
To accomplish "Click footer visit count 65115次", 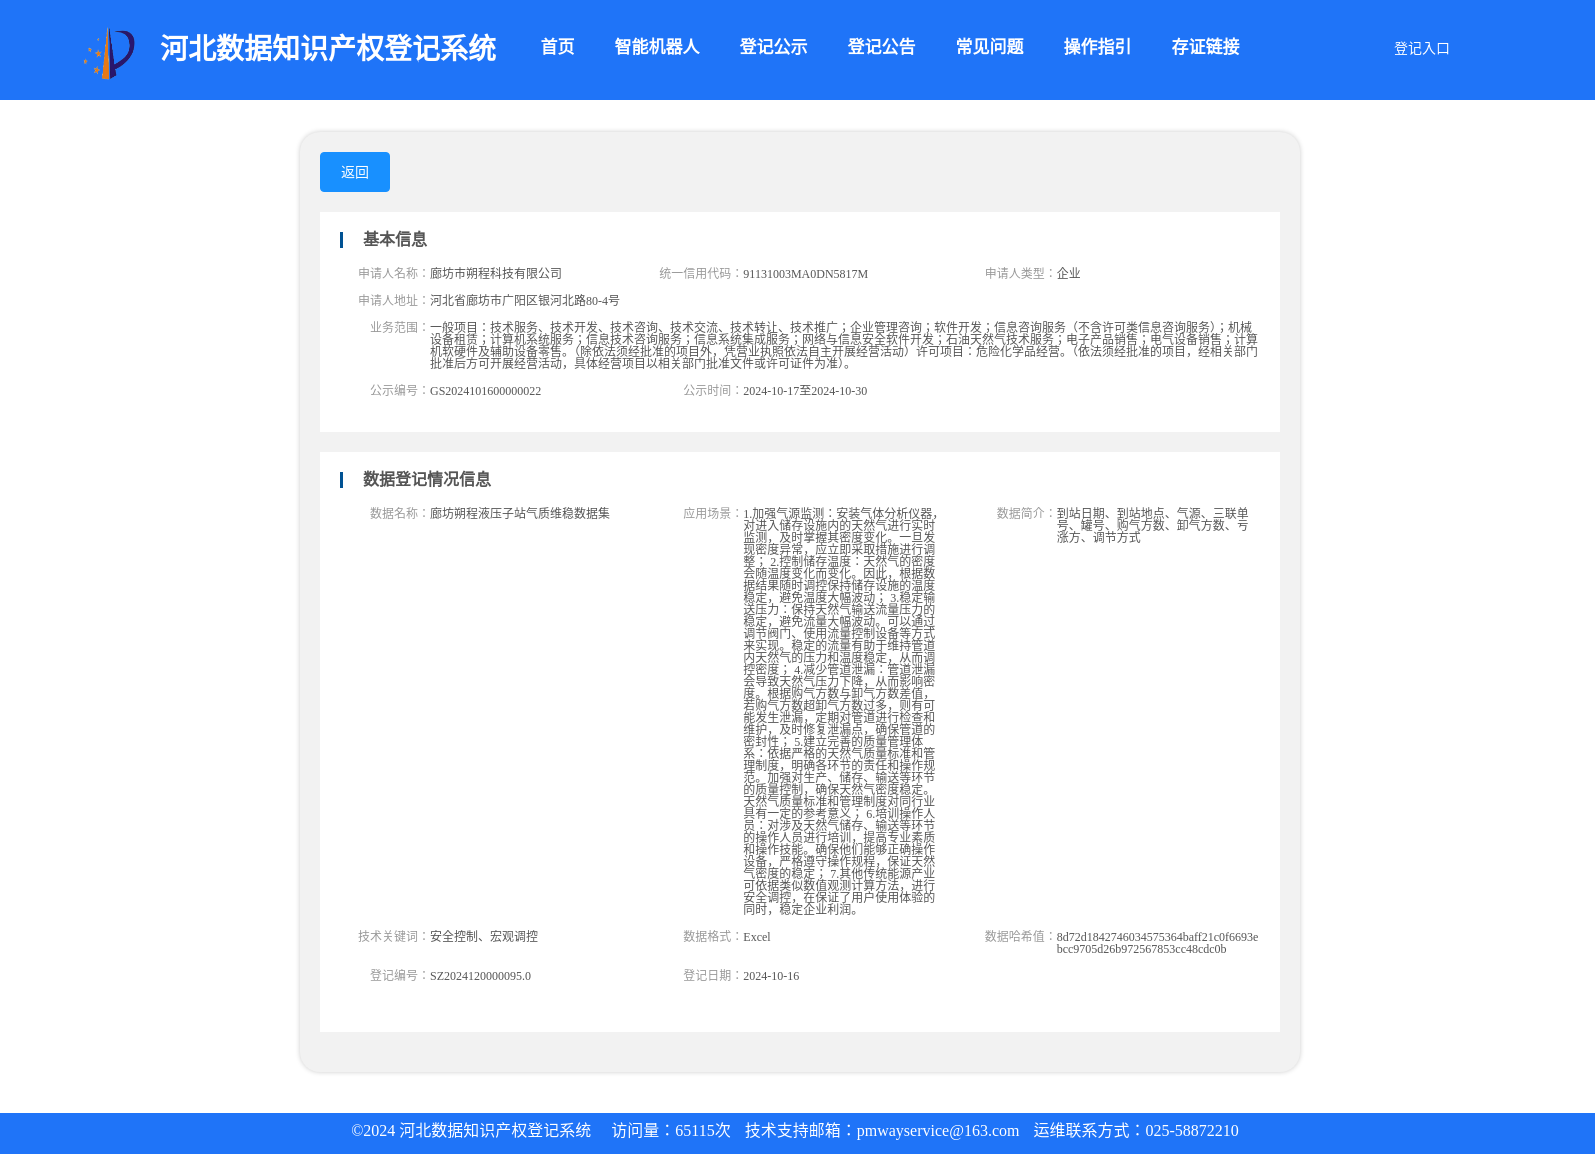I will [703, 1131].
